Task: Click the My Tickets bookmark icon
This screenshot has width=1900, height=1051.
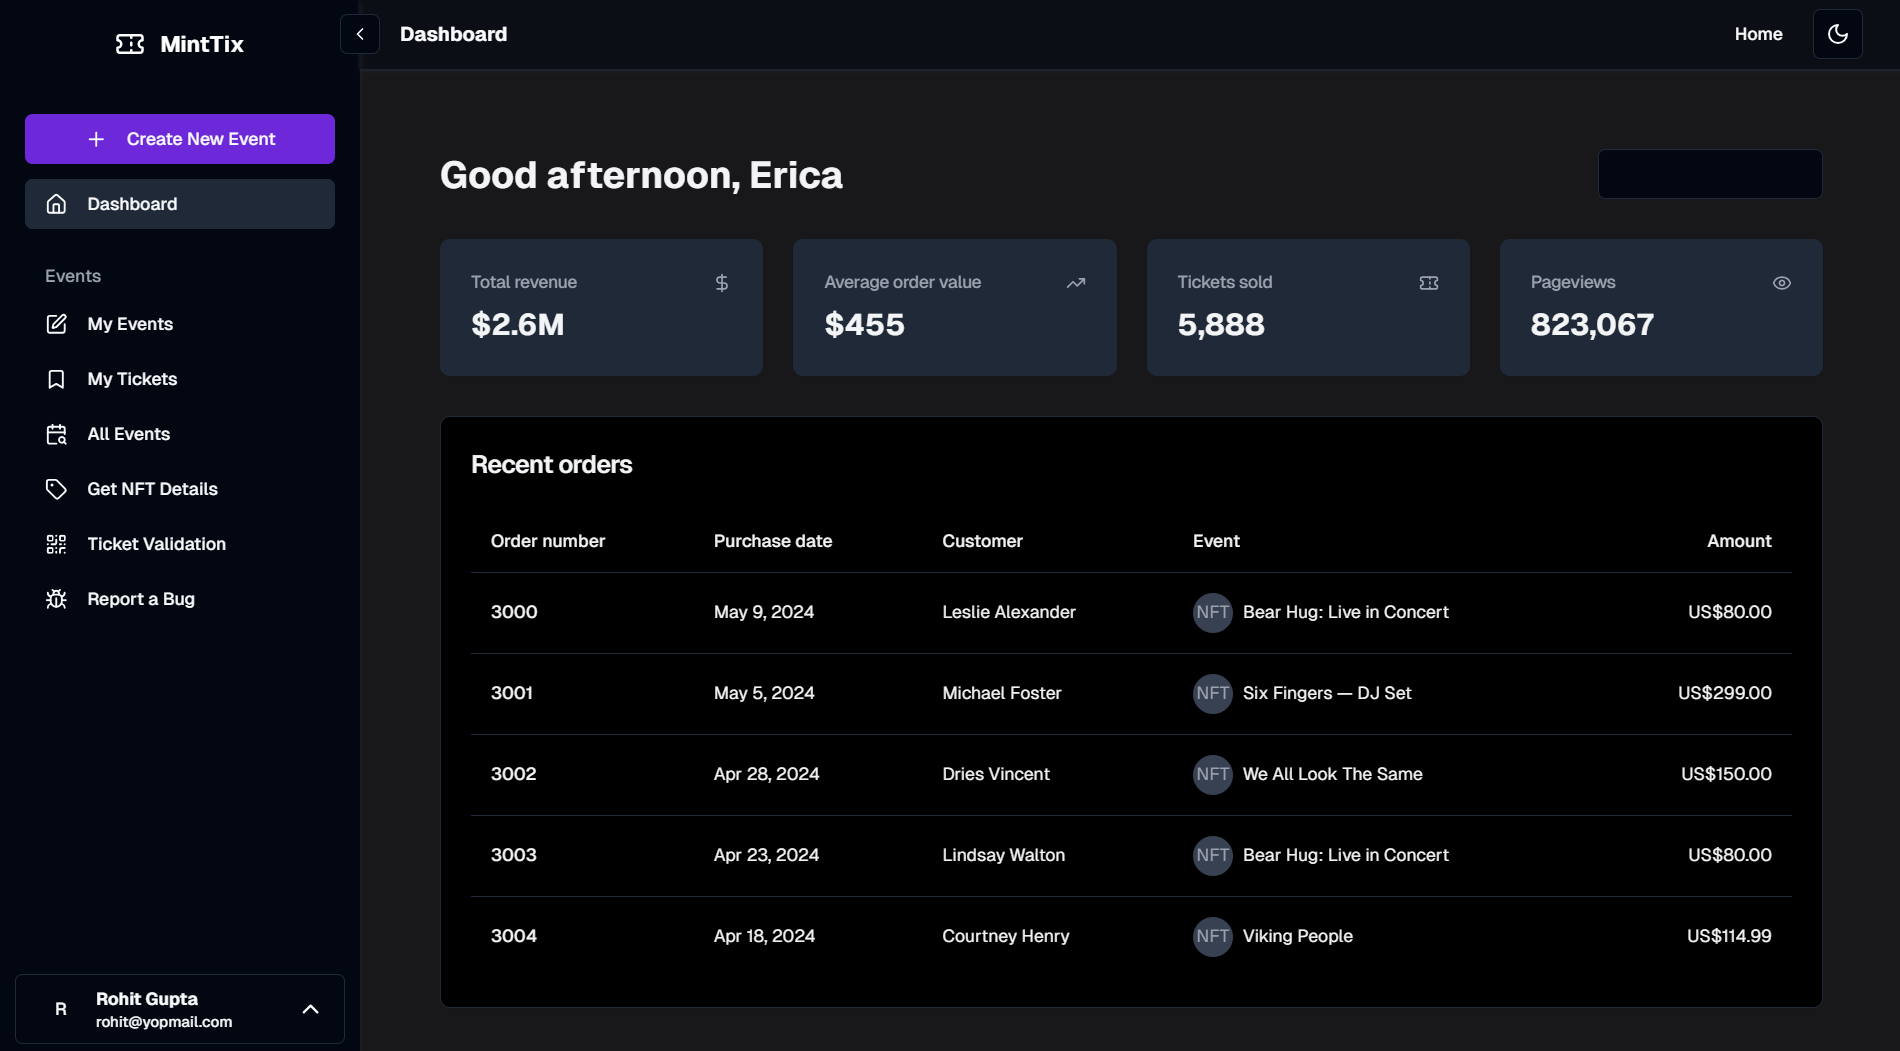Action: point(57,379)
